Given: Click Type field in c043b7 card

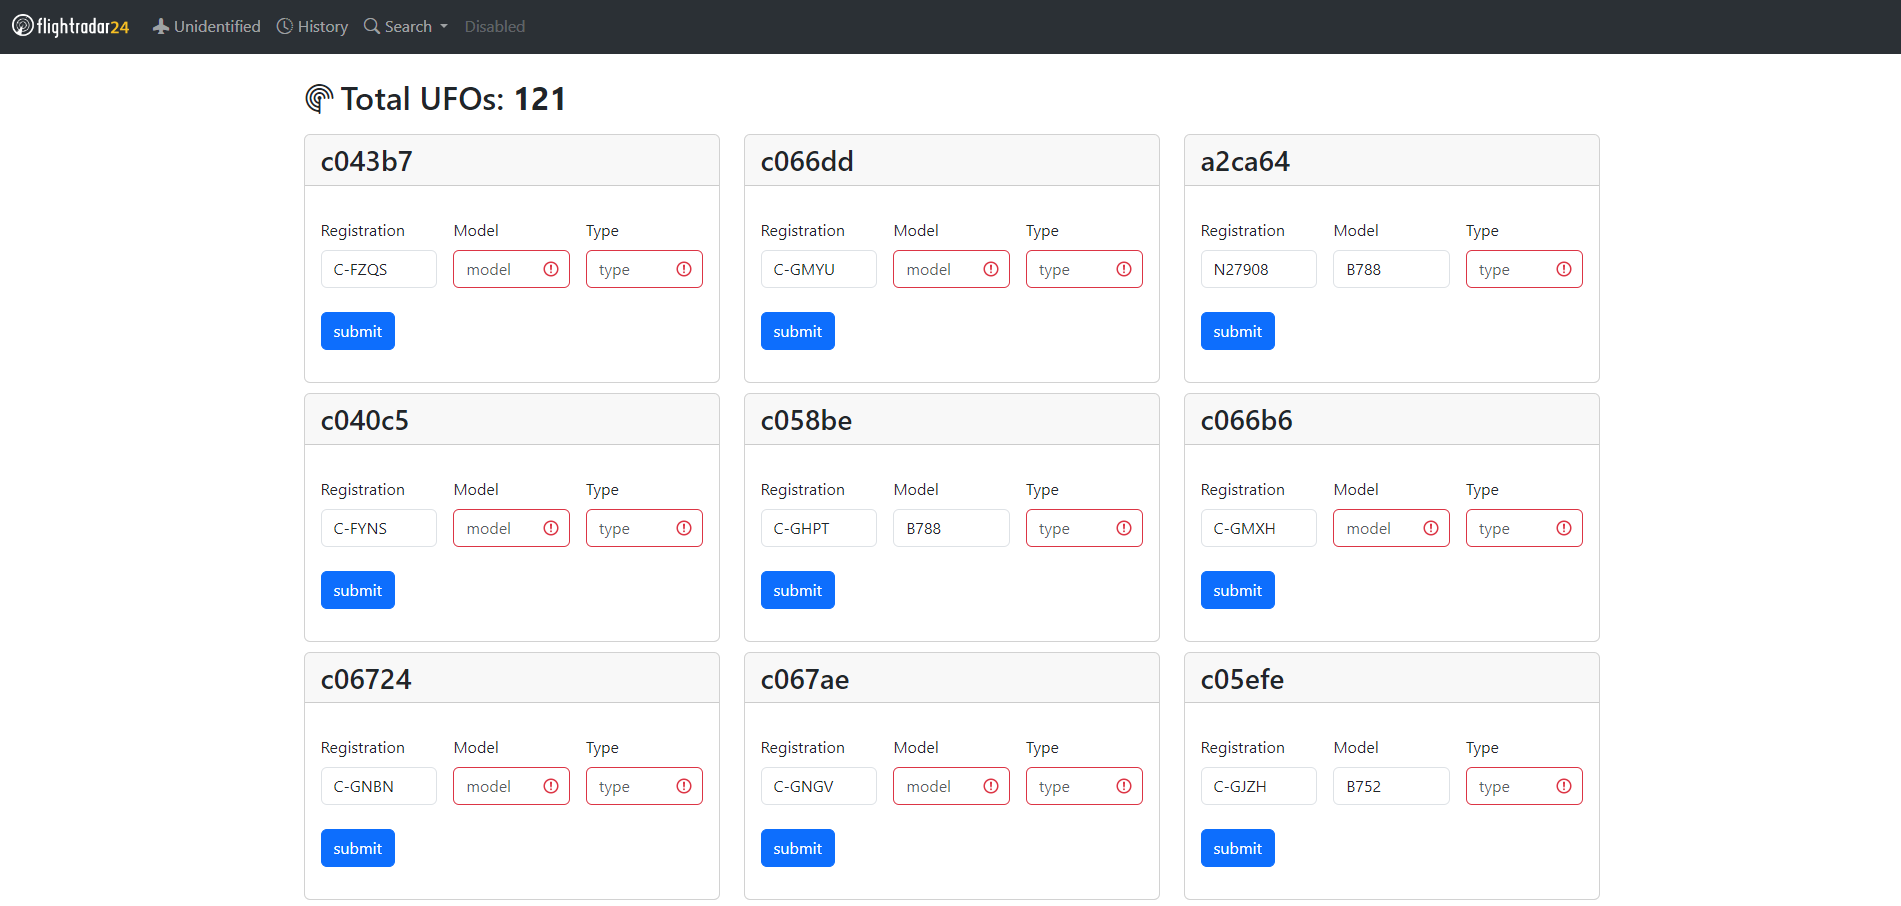Looking at the screenshot, I should coord(644,269).
